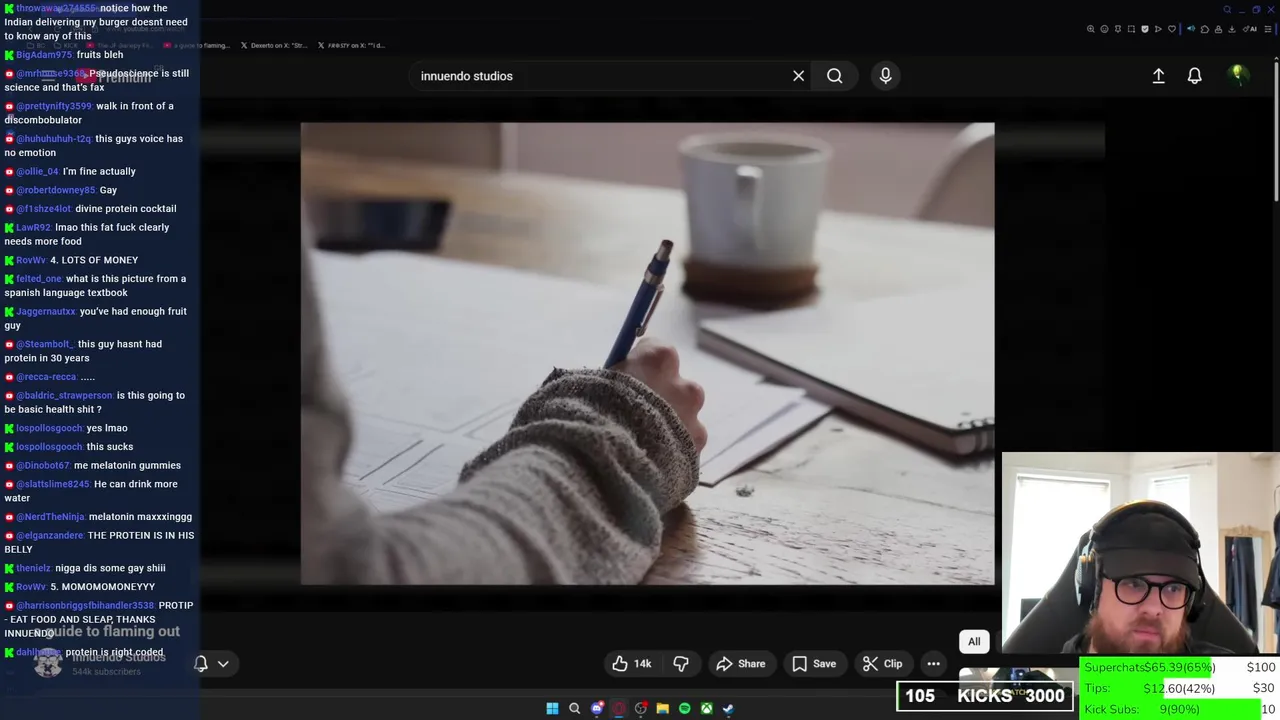The image size is (1280, 720).
Task: Save the video to a playlist
Action: click(814, 664)
